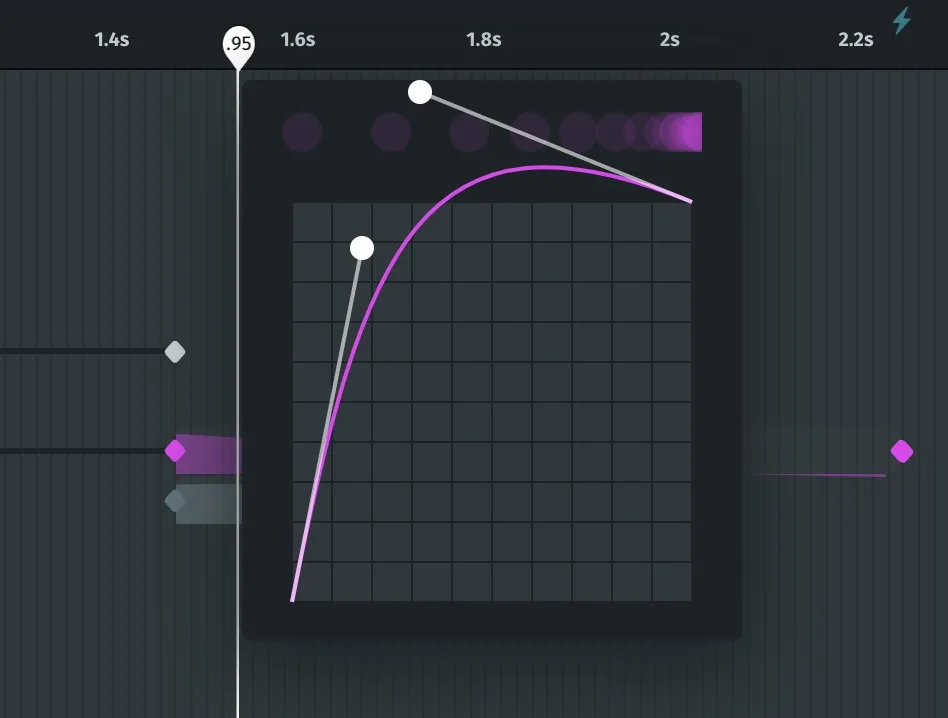The height and width of the screenshot is (718, 948).
Task: Select the pink keyframe diamond at the right edge
Action: tap(900, 452)
